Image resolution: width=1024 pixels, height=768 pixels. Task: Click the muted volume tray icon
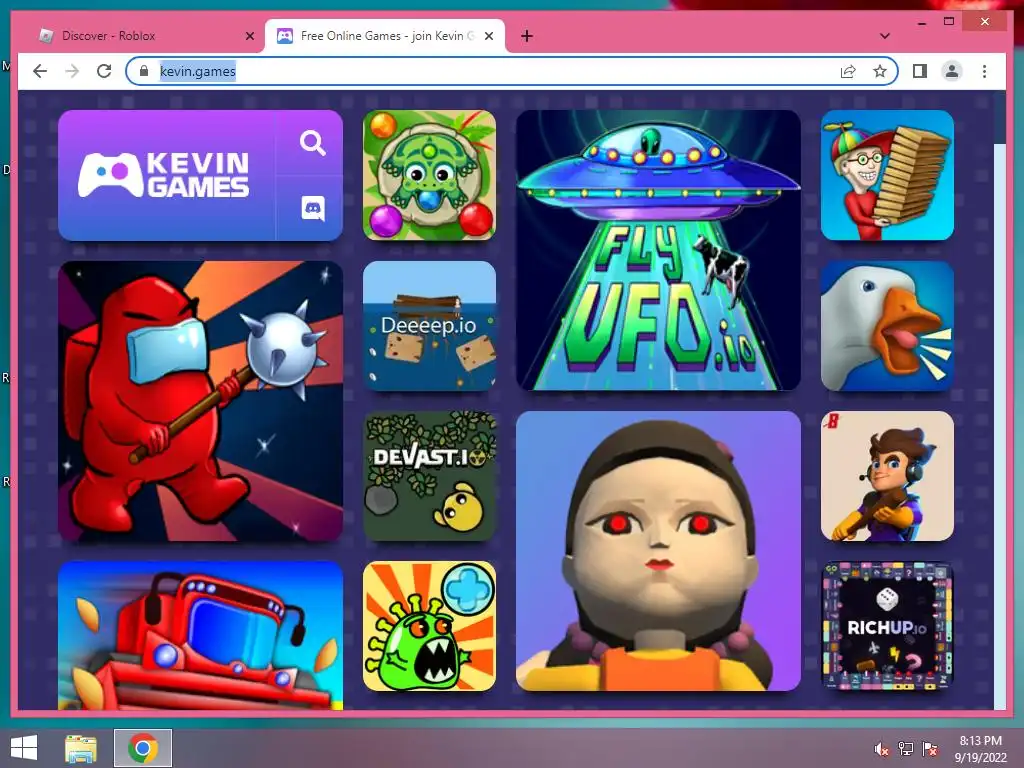point(881,749)
